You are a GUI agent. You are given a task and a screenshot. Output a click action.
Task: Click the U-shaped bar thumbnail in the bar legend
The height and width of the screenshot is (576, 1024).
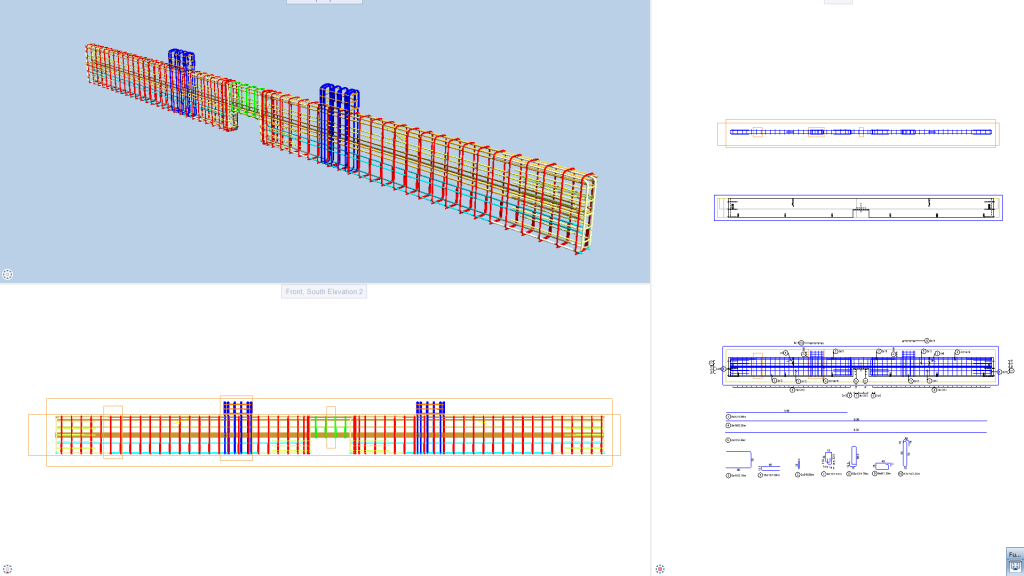[x=738, y=459]
